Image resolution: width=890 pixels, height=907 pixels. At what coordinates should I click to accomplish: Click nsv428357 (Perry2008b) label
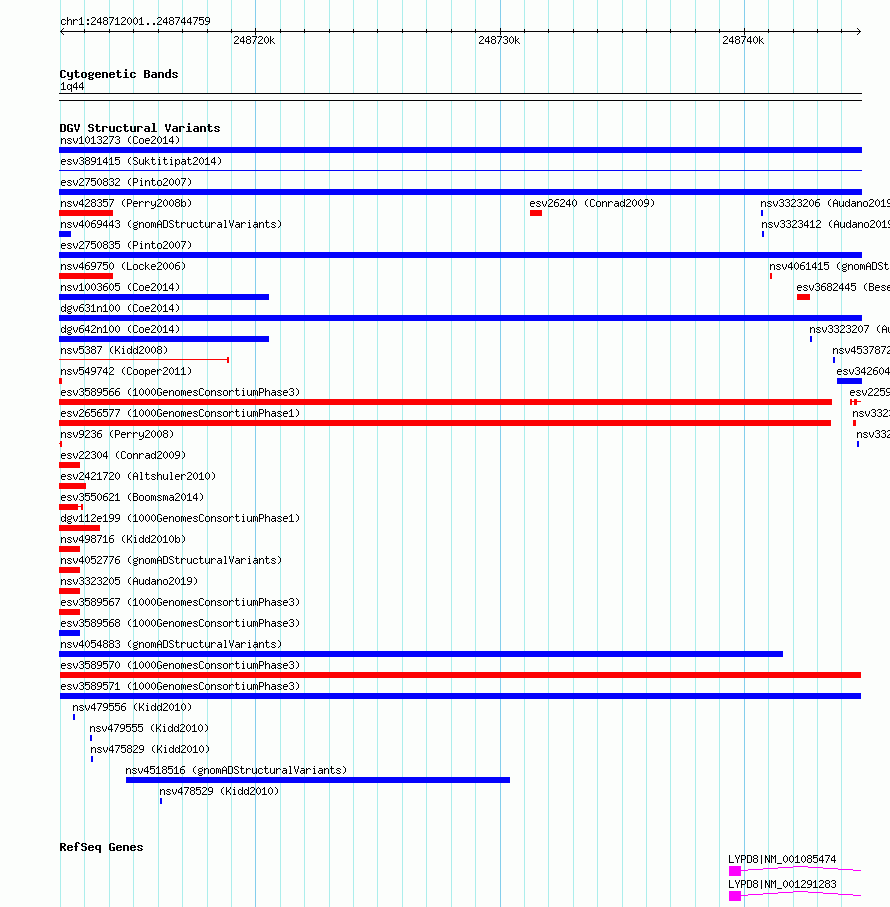click(x=126, y=204)
